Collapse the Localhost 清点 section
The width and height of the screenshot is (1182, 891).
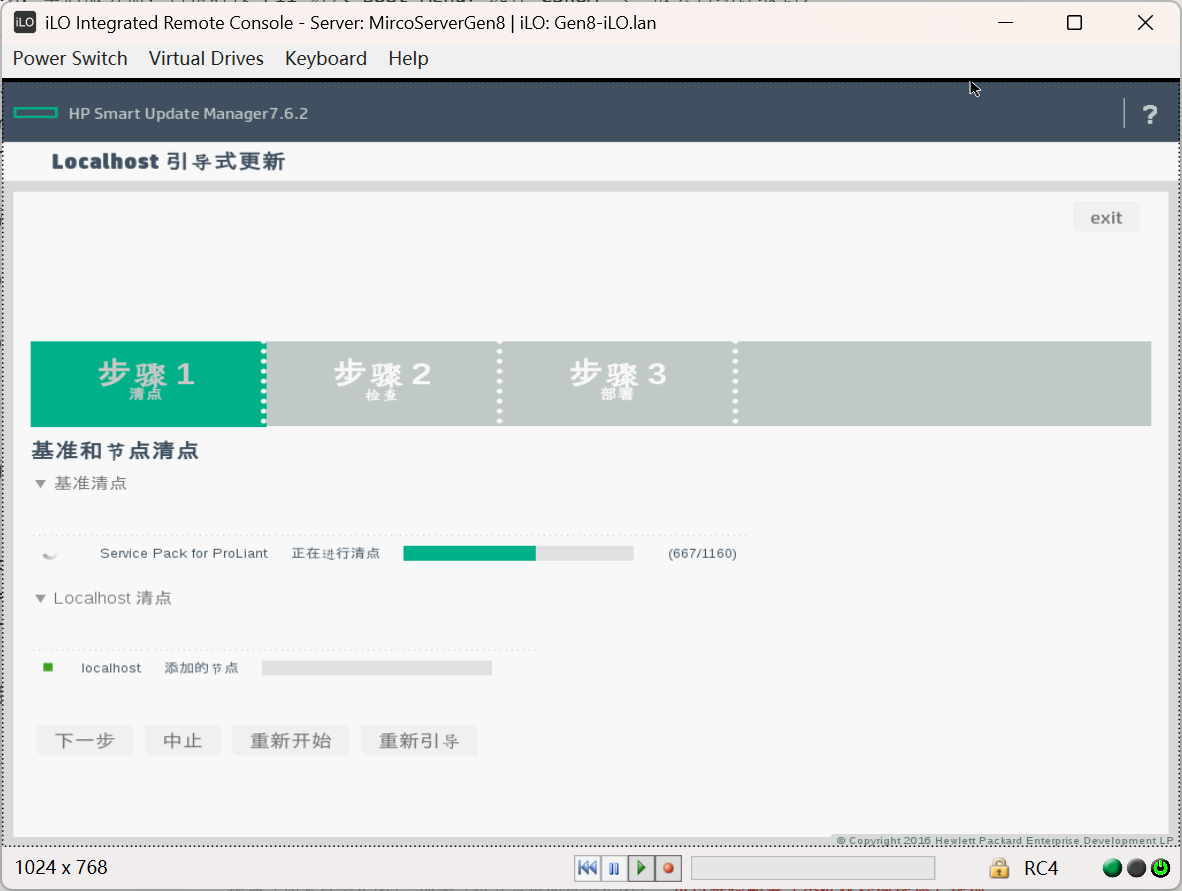pos(41,599)
